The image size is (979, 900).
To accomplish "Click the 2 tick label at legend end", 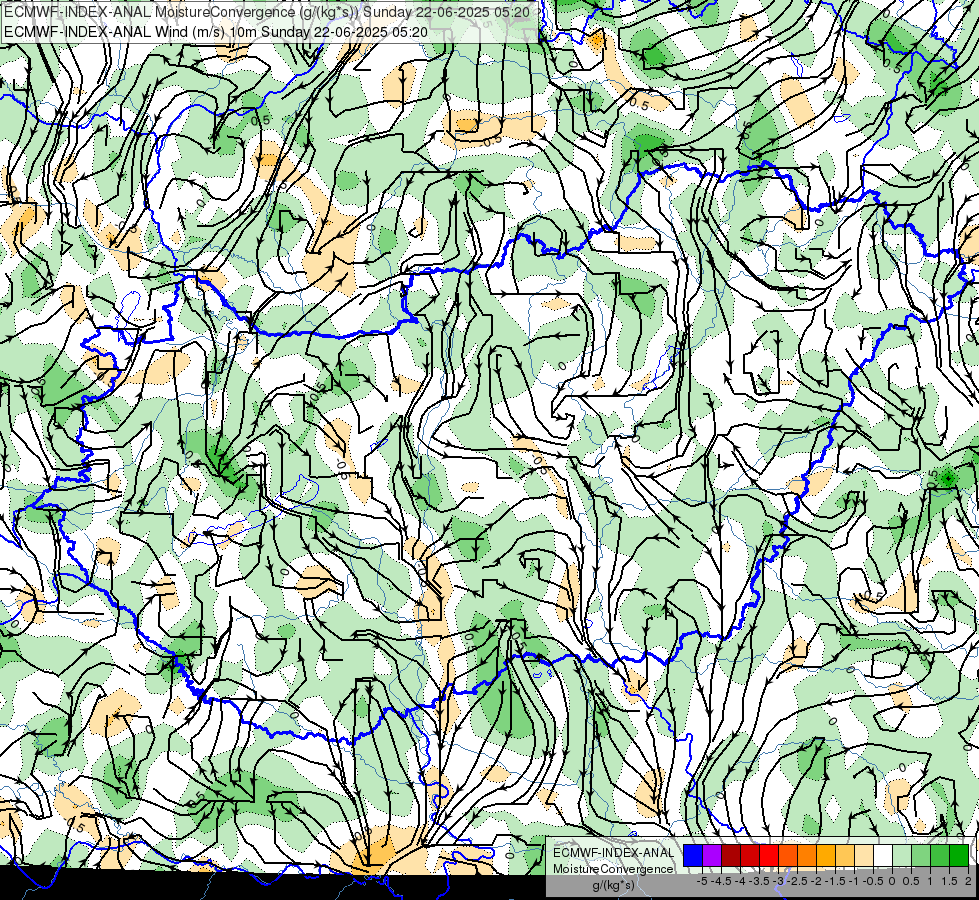I will coord(969,881).
